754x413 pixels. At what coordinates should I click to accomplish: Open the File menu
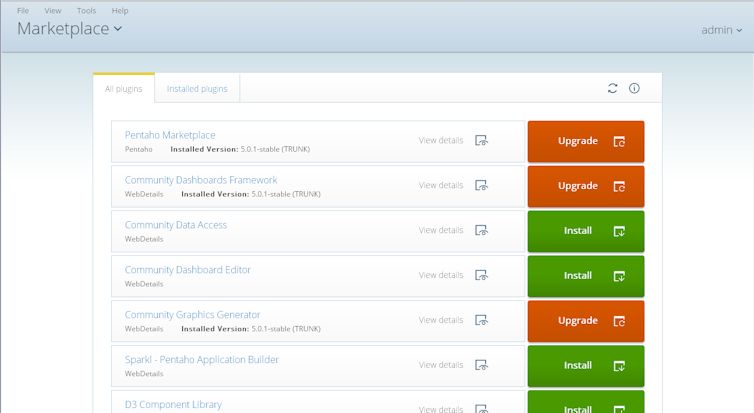click(x=23, y=11)
